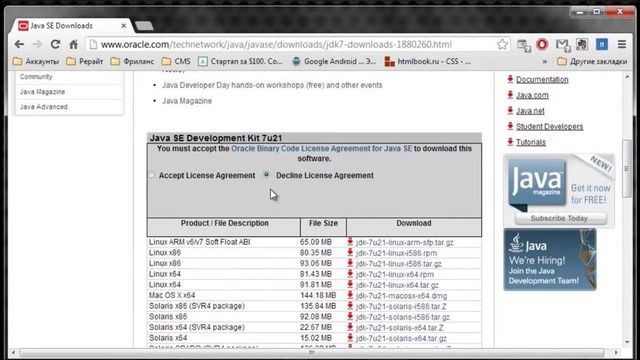
Task: Click Community in the left sidebar
Action: click(36, 77)
